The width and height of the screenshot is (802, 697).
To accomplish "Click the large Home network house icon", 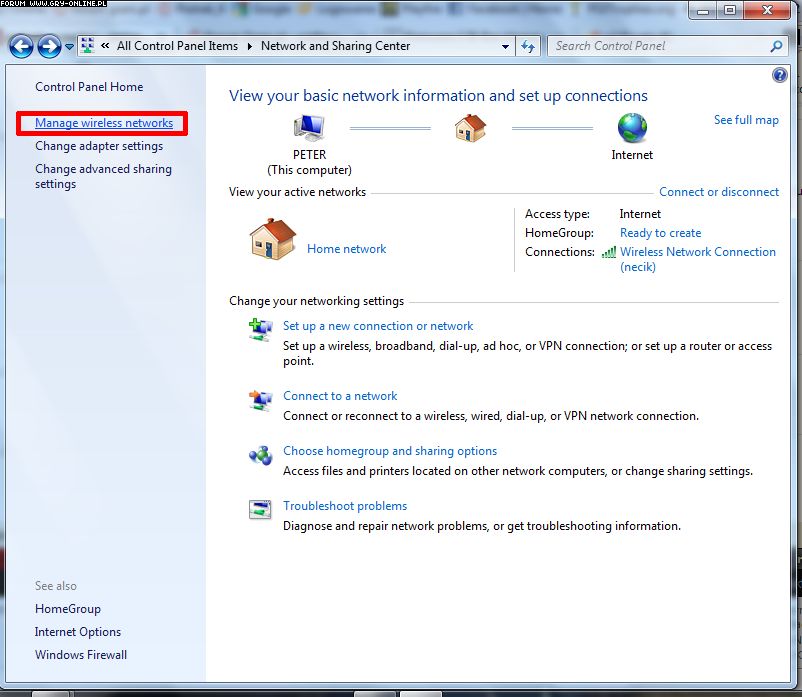I will click(273, 239).
